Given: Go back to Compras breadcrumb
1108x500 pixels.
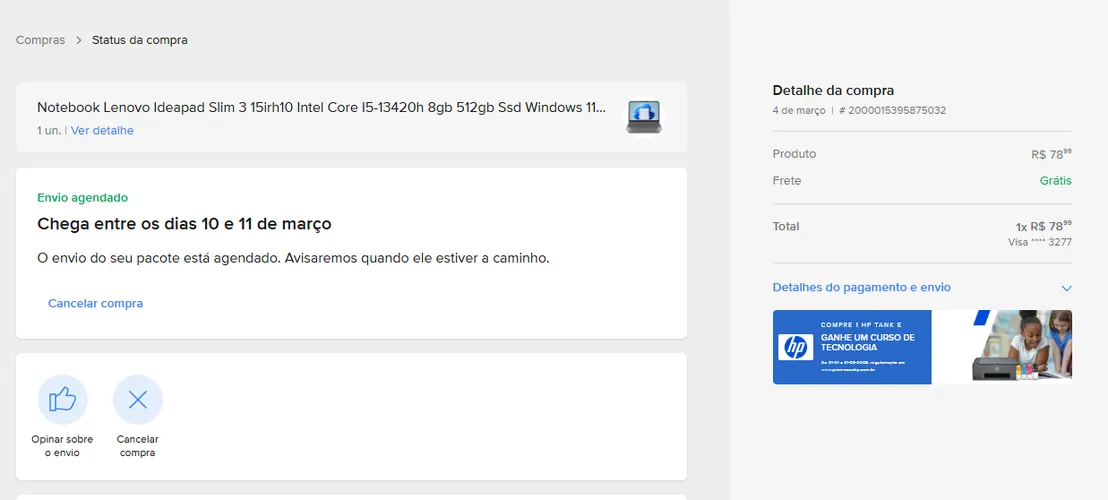Looking at the screenshot, I should point(40,40).
